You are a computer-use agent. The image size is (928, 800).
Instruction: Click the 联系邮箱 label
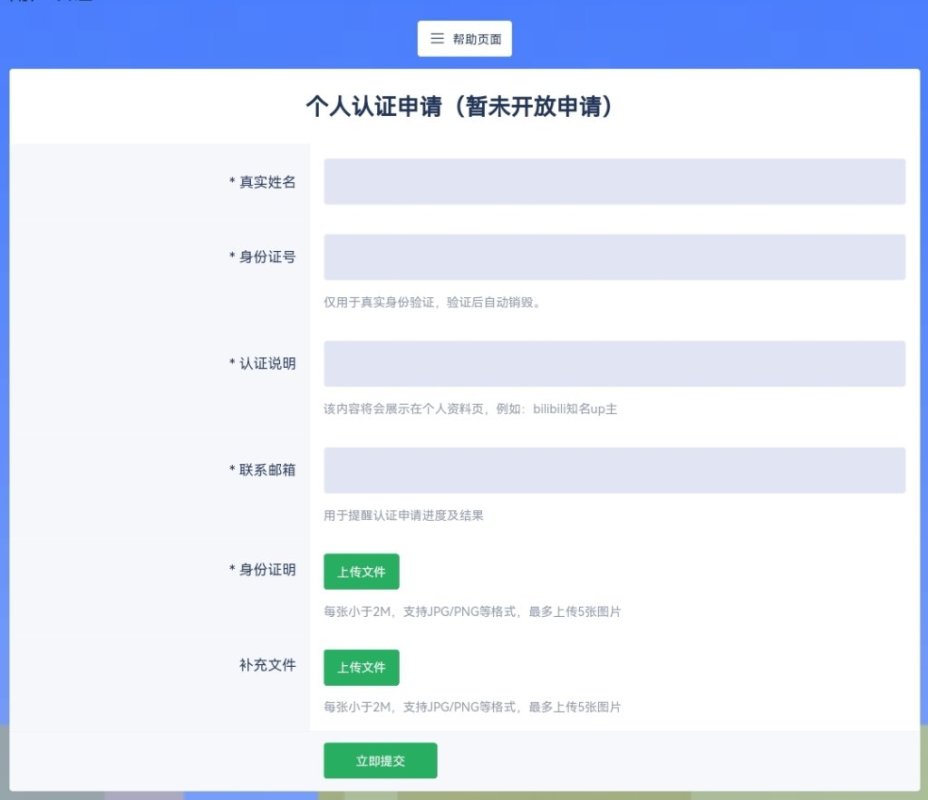click(262, 470)
